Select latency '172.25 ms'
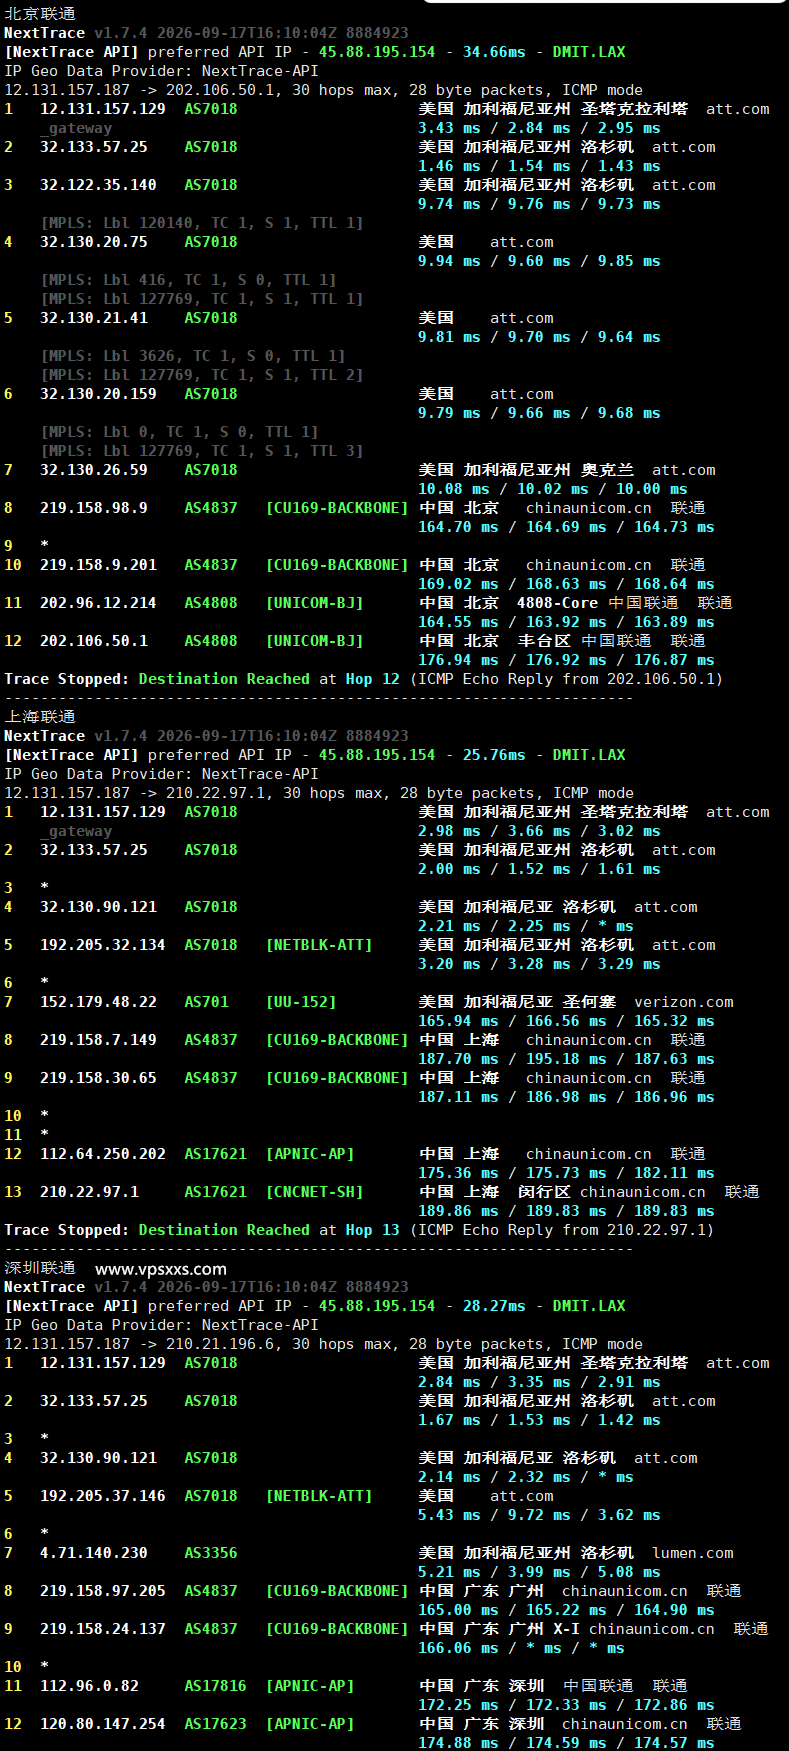The height and width of the screenshot is (1751, 789). 458,1705
